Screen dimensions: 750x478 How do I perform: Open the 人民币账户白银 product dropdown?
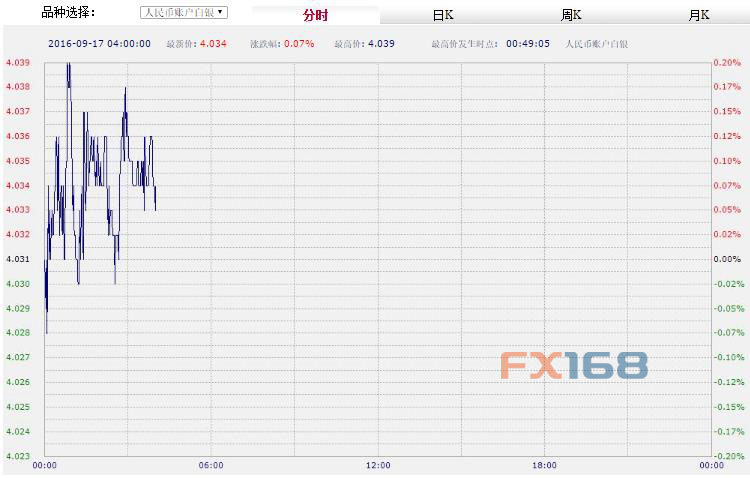coord(183,13)
